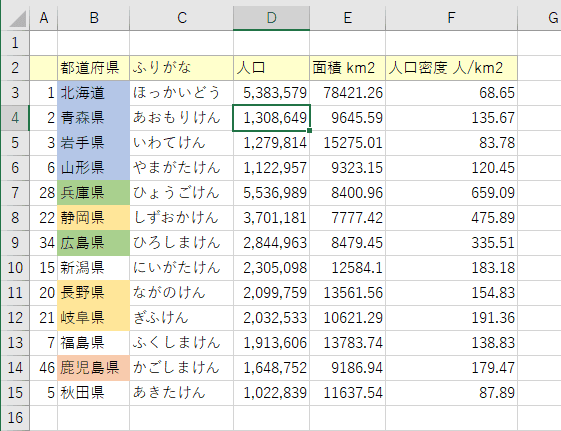Click the 面積 km2 header cell

(347, 68)
